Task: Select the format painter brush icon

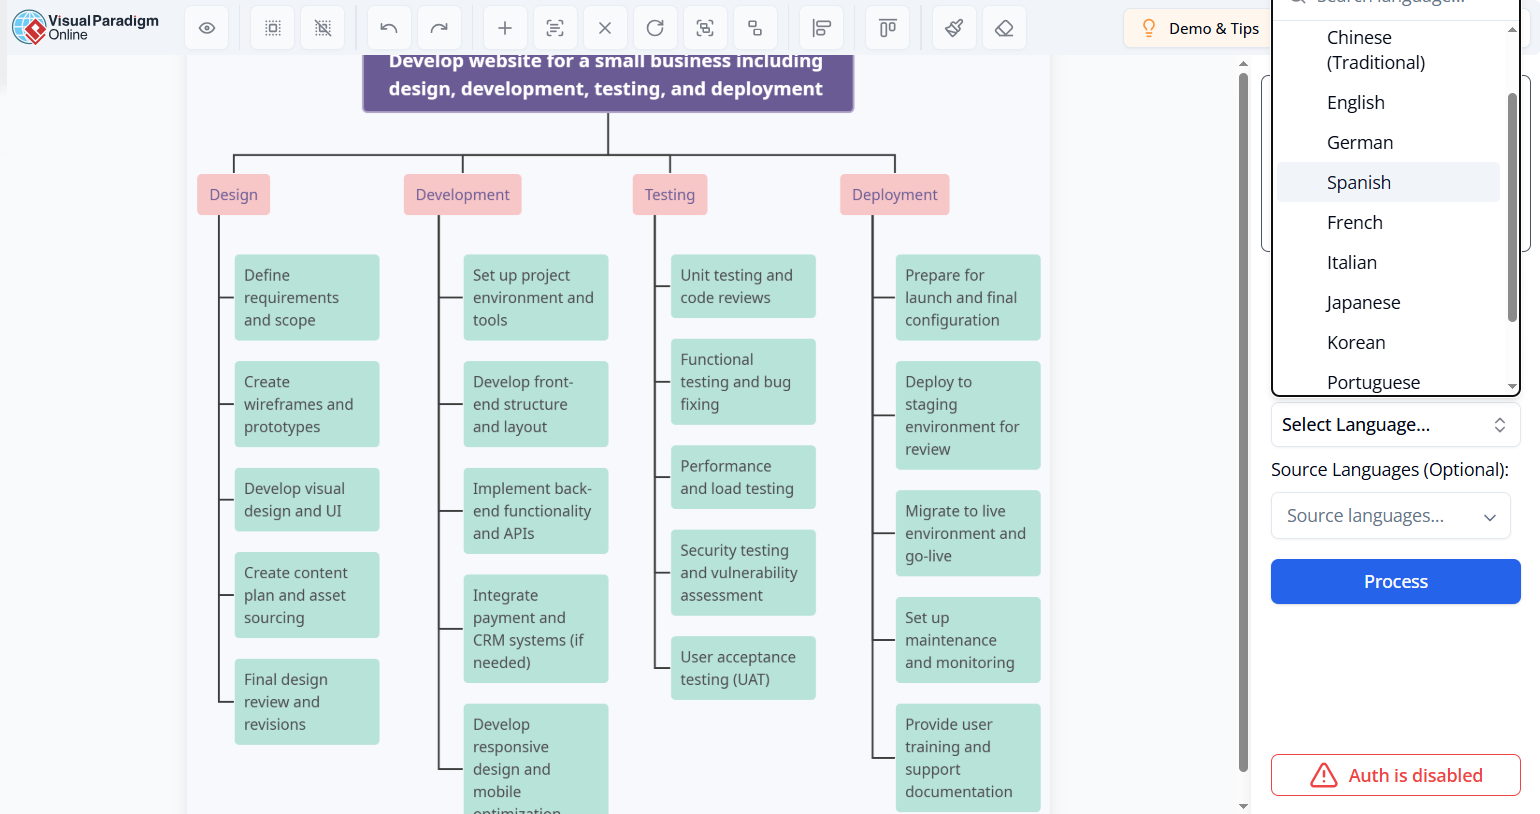Action: tap(954, 27)
